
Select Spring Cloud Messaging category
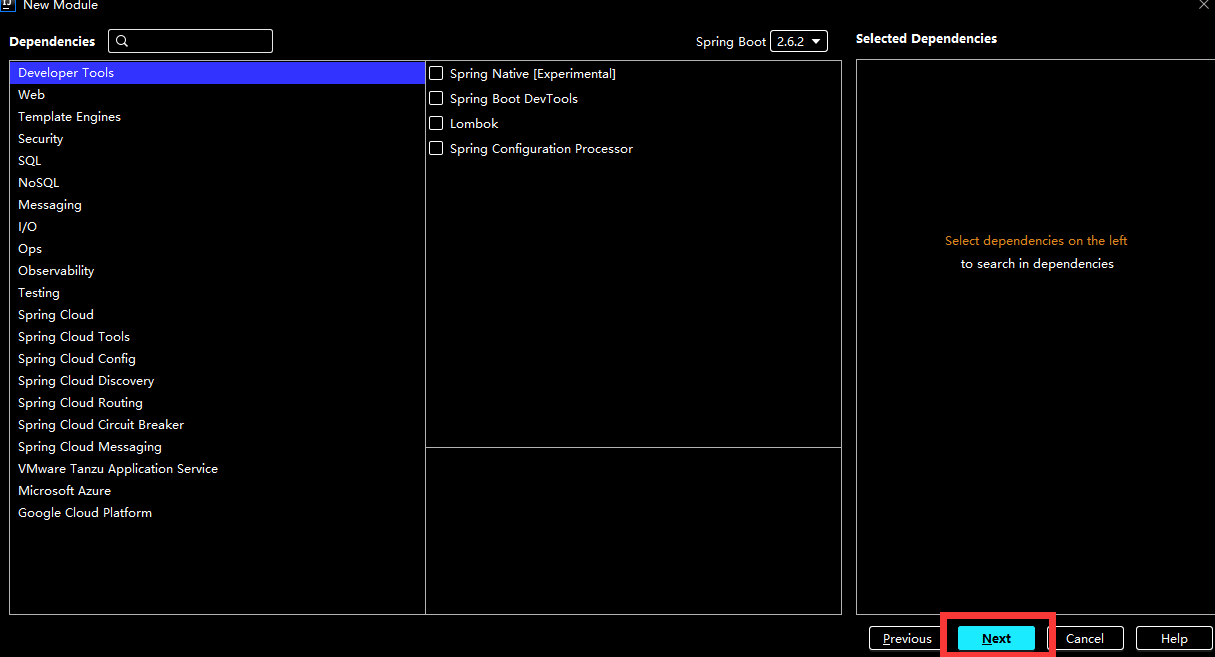(217, 447)
